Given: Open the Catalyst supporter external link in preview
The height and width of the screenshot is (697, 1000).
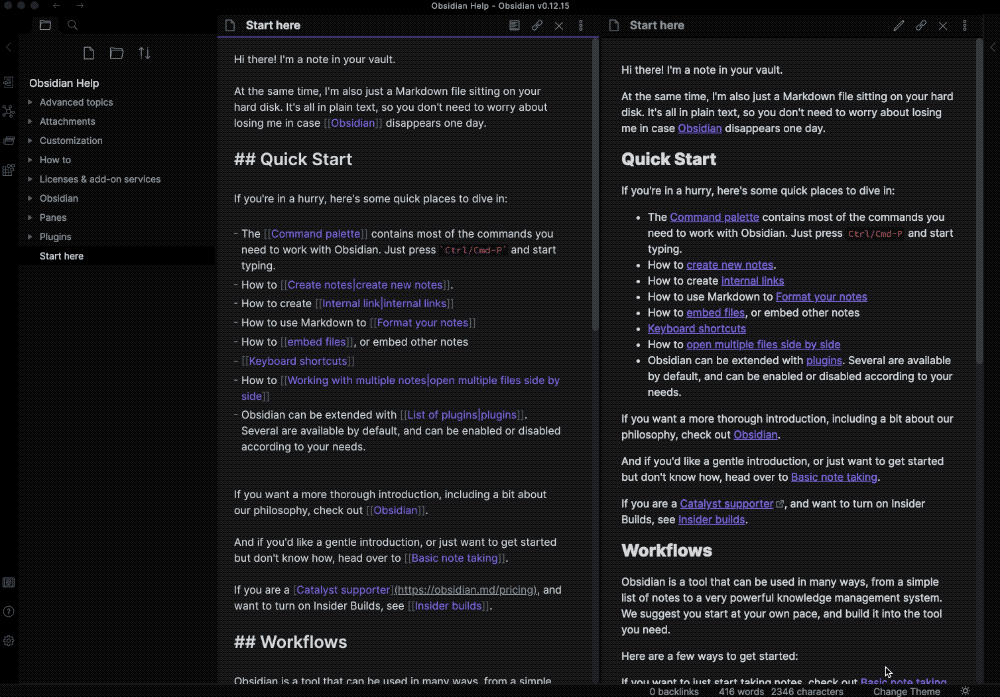Looking at the screenshot, I should 726,504.
